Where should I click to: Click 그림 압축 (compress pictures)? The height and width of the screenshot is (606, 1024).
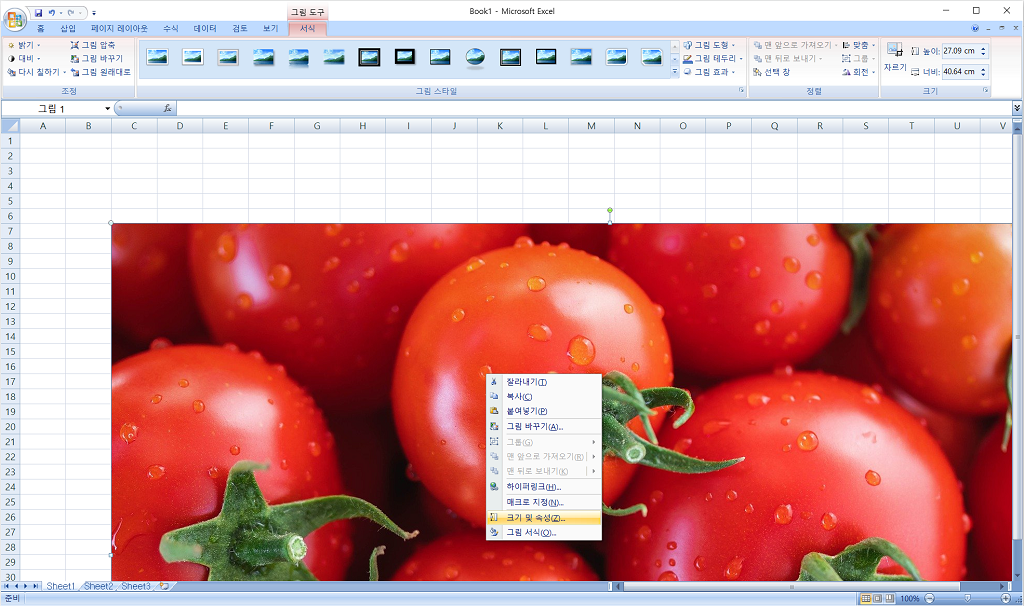93,45
